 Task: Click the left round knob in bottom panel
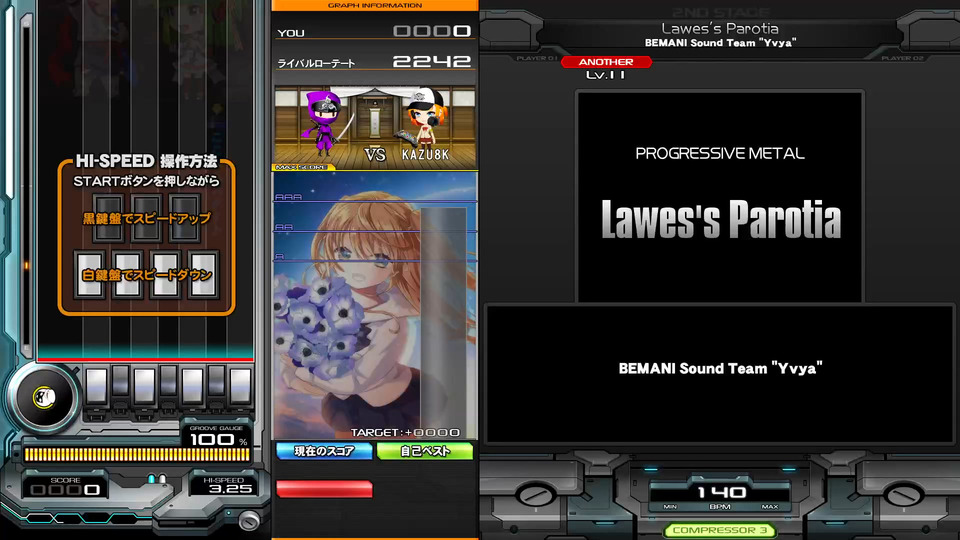pos(536,495)
